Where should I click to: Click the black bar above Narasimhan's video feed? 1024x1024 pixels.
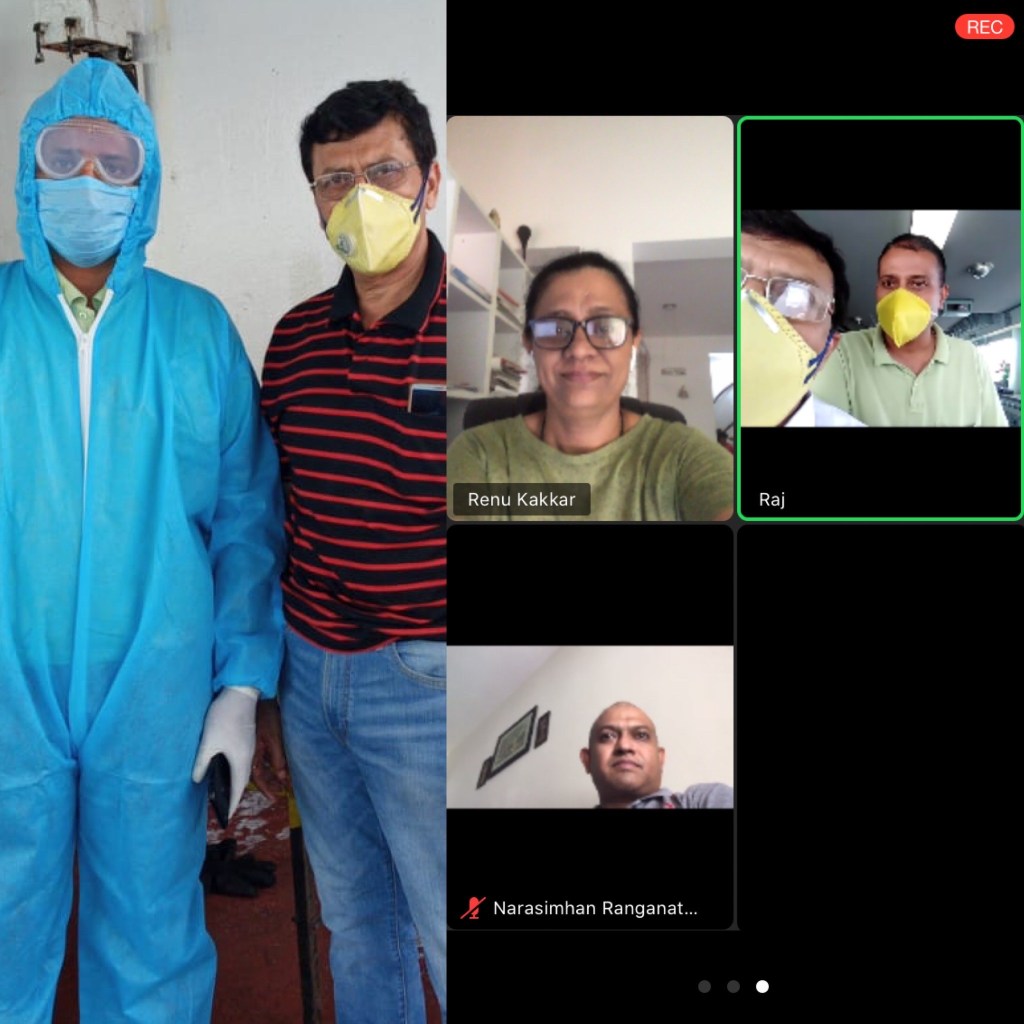pyautogui.click(x=590, y=585)
